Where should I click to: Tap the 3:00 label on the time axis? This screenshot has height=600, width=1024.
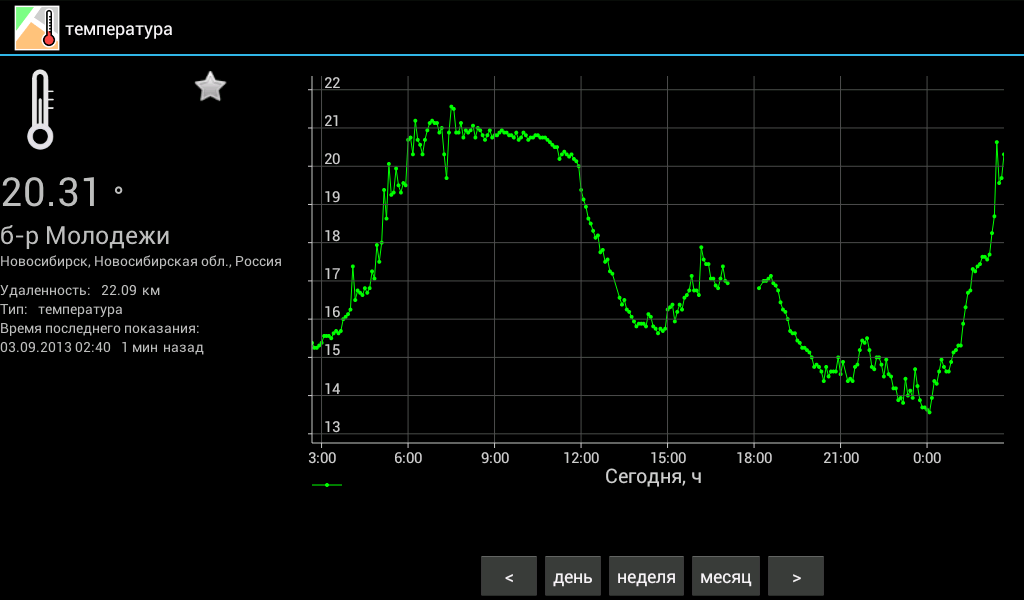(322, 458)
